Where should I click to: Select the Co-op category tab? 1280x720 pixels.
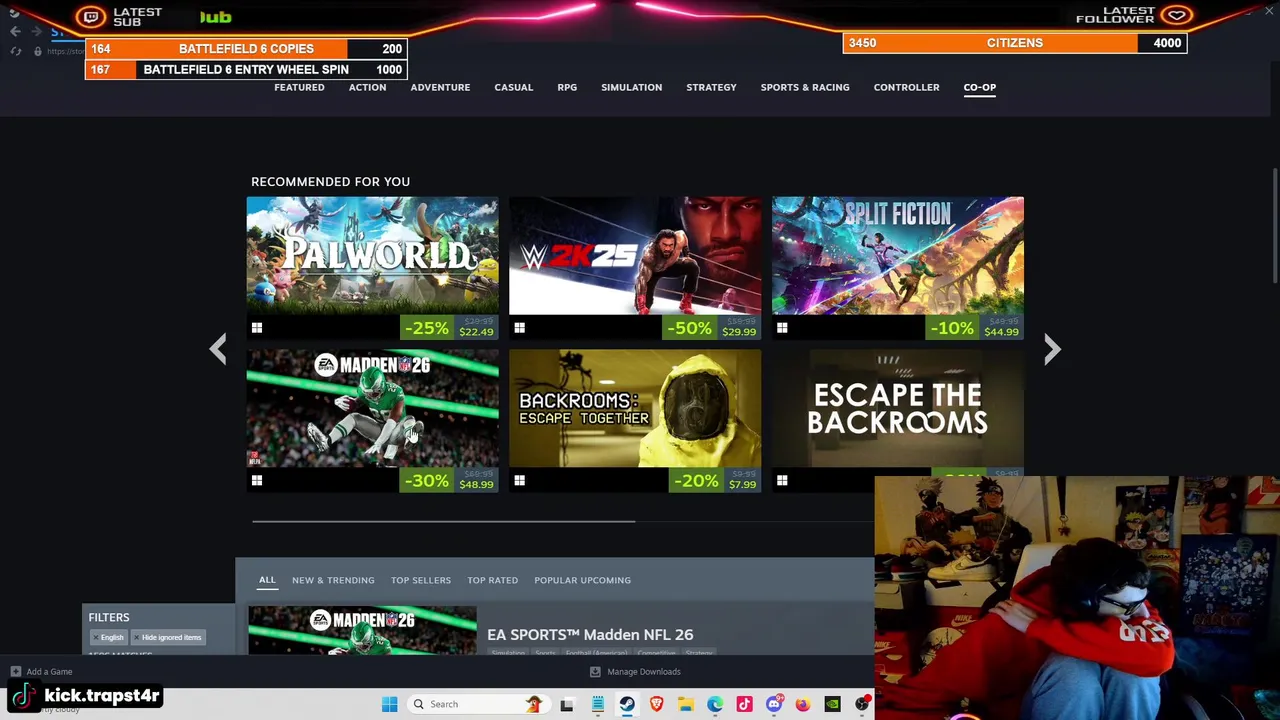[979, 87]
